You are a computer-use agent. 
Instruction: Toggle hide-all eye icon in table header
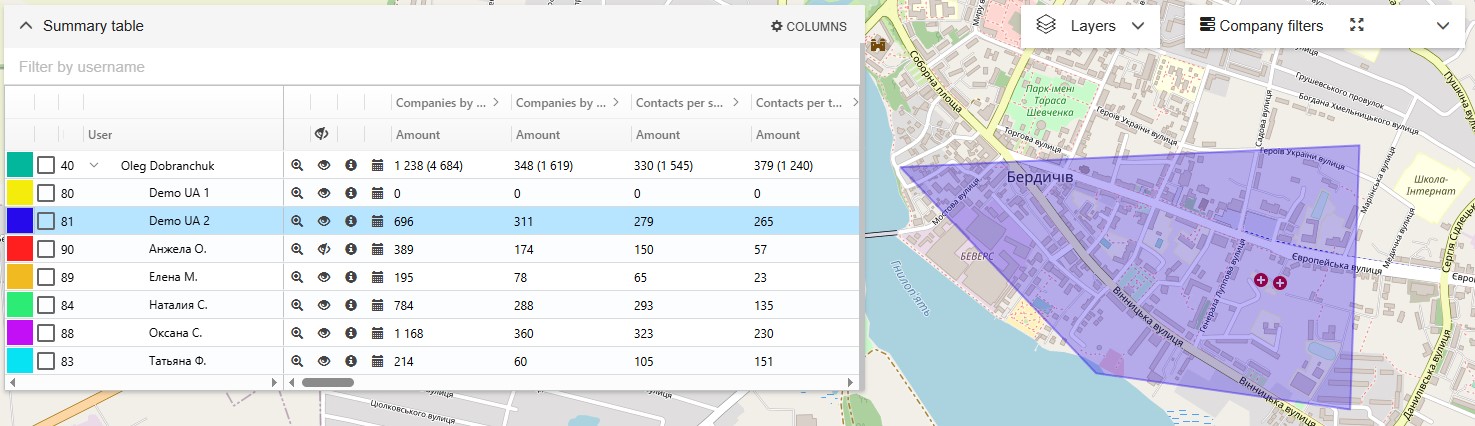tap(321, 134)
